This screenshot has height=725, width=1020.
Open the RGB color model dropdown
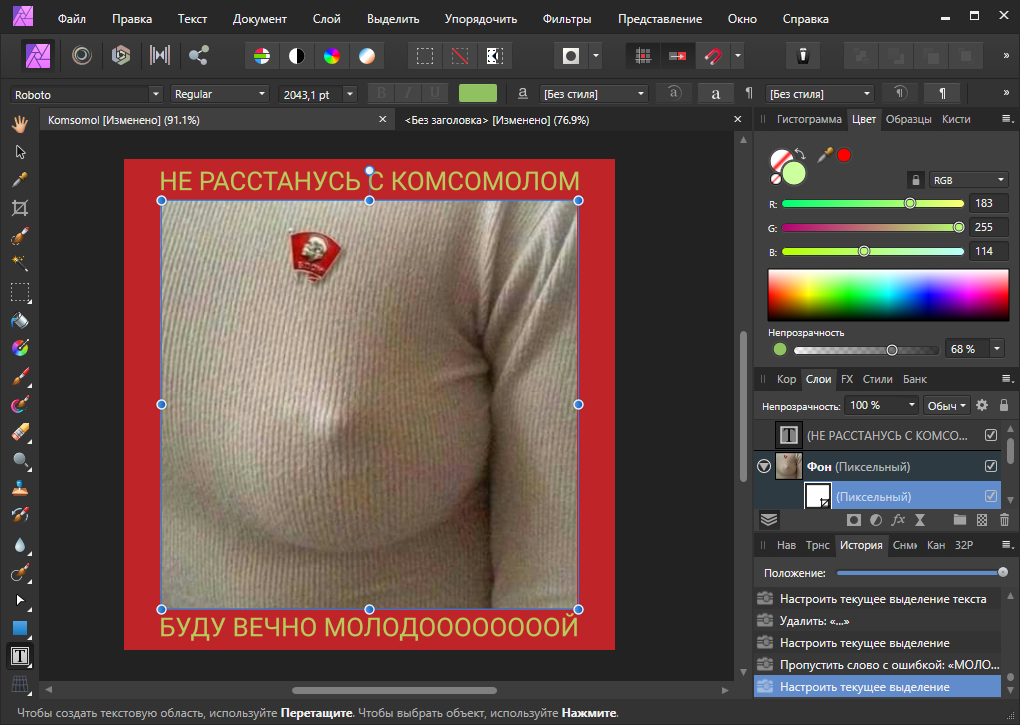tap(968, 180)
